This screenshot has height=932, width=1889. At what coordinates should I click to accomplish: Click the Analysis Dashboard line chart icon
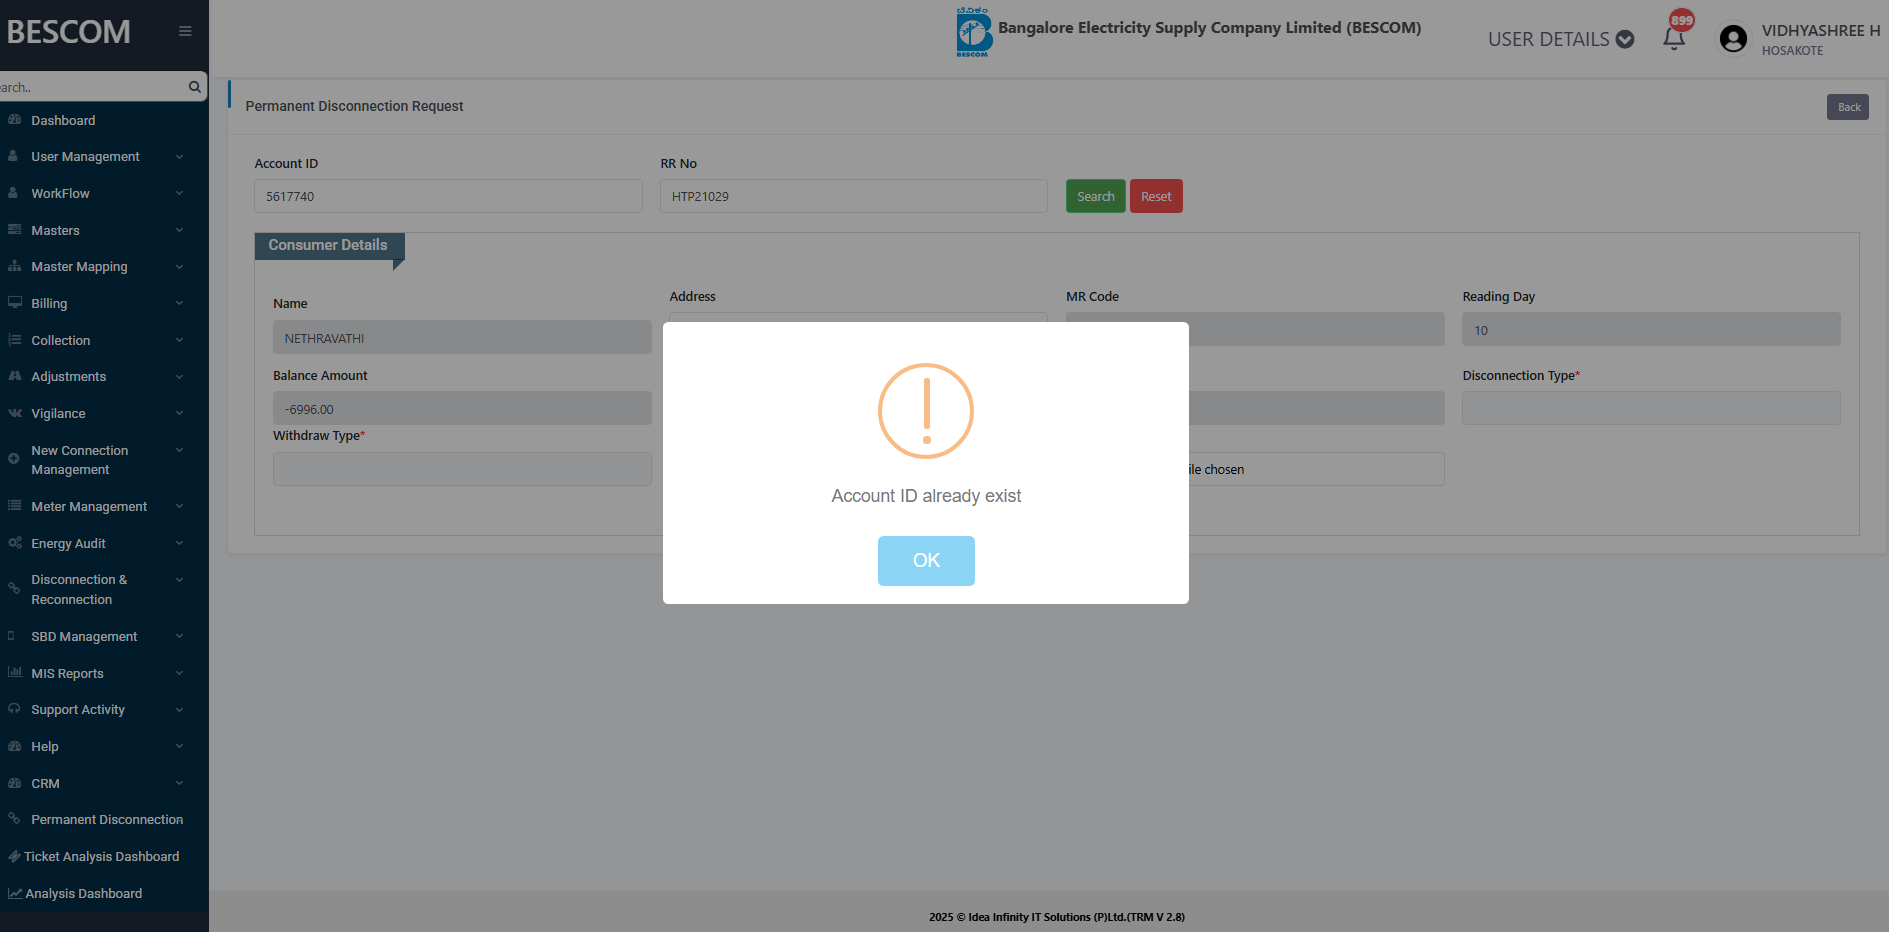[x=14, y=893]
